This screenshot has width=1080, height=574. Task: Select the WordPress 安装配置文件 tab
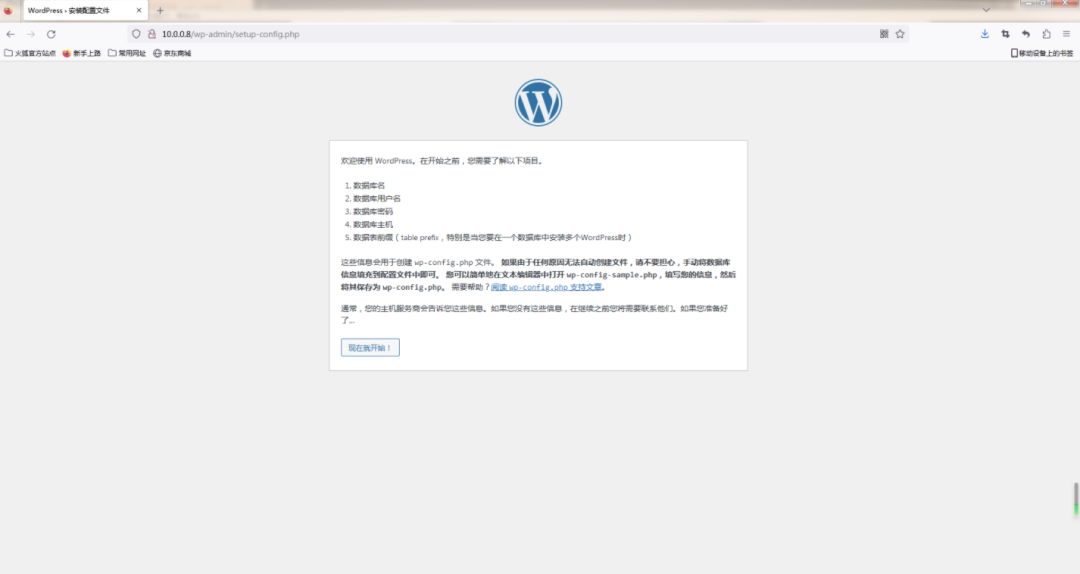click(85, 10)
